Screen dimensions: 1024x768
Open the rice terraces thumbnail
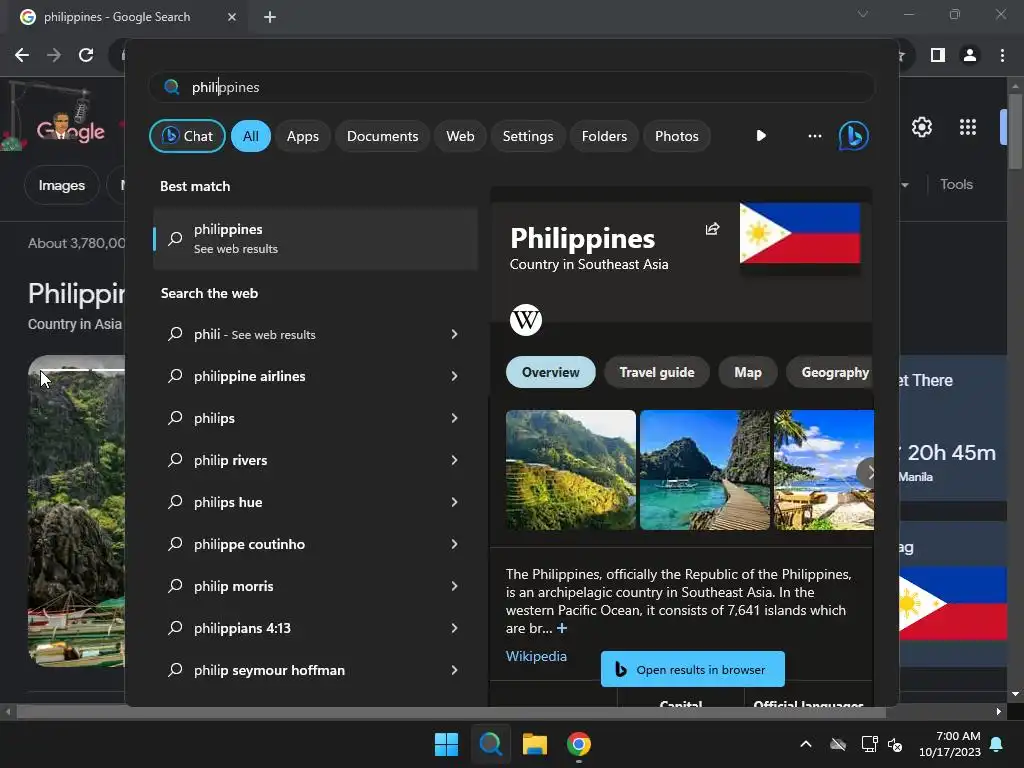[x=570, y=470]
